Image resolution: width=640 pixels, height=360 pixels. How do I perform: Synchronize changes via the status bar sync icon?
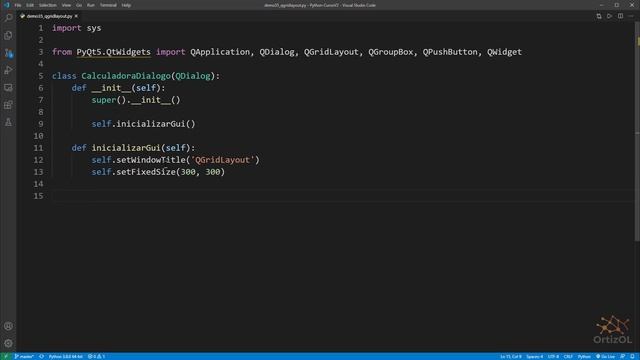click(x=41, y=356)
